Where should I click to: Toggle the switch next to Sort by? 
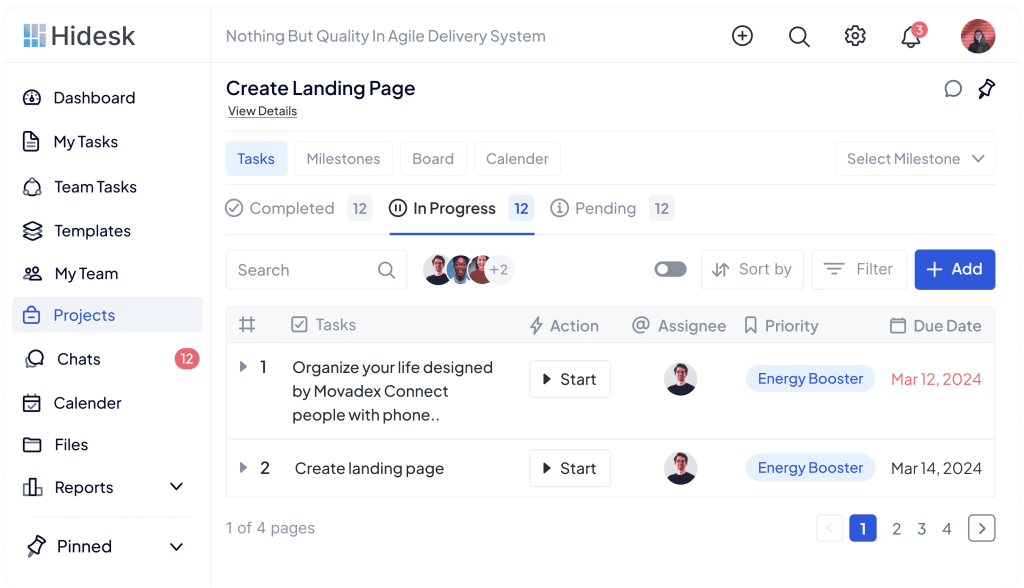tap(670, 269)
